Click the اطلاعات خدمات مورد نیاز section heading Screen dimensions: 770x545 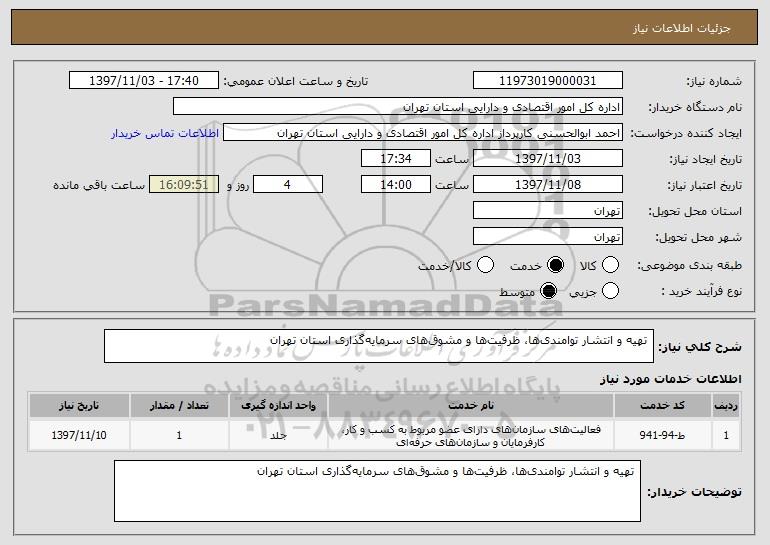670,379
